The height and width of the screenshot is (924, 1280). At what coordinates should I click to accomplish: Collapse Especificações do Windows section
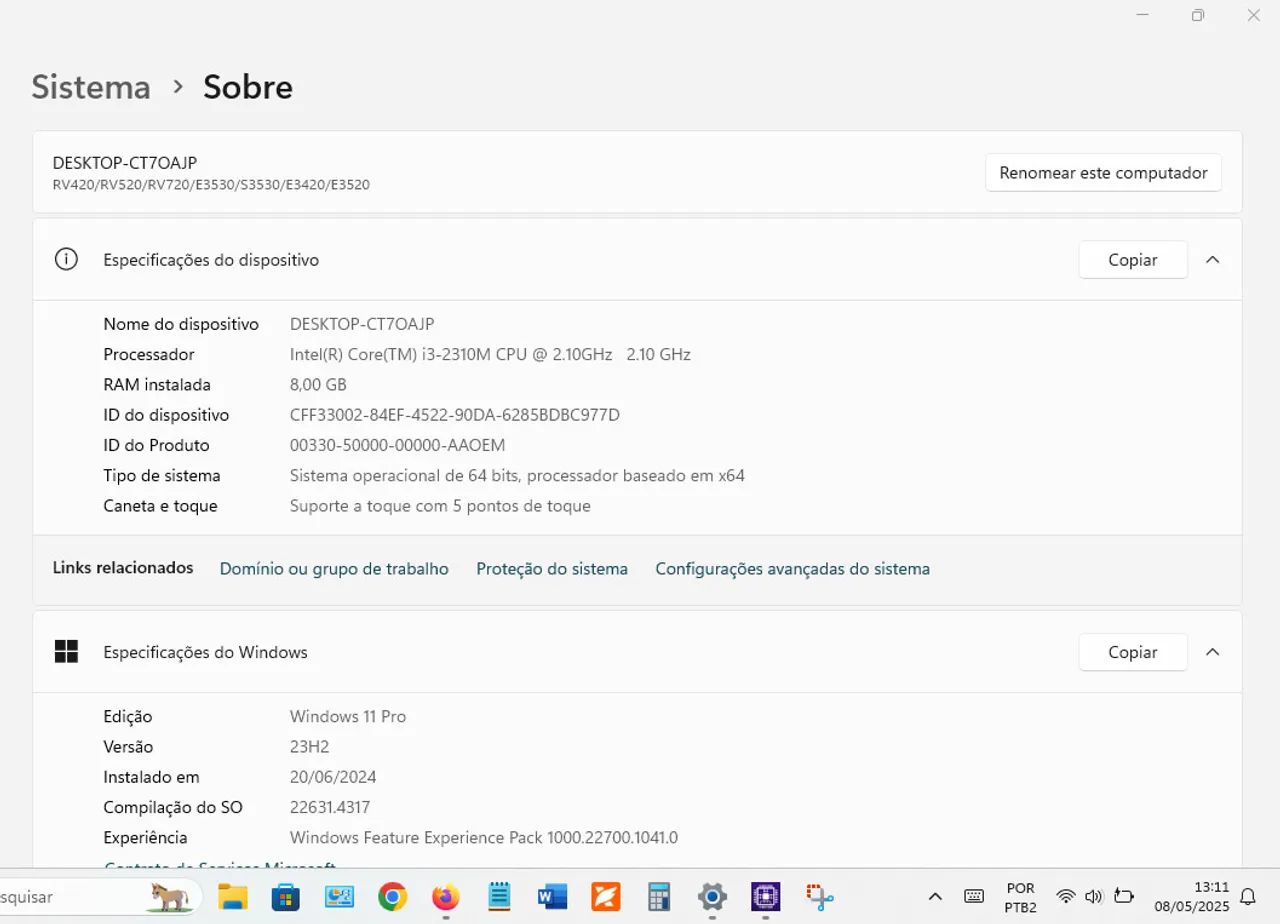(1213, 652)
